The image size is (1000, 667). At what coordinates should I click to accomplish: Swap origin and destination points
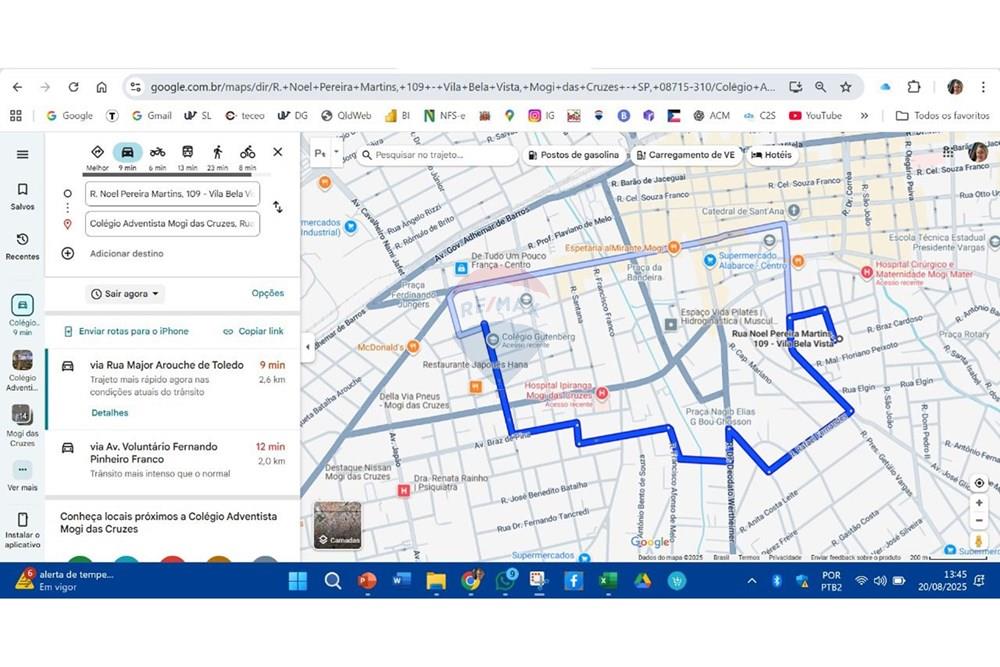277,207
